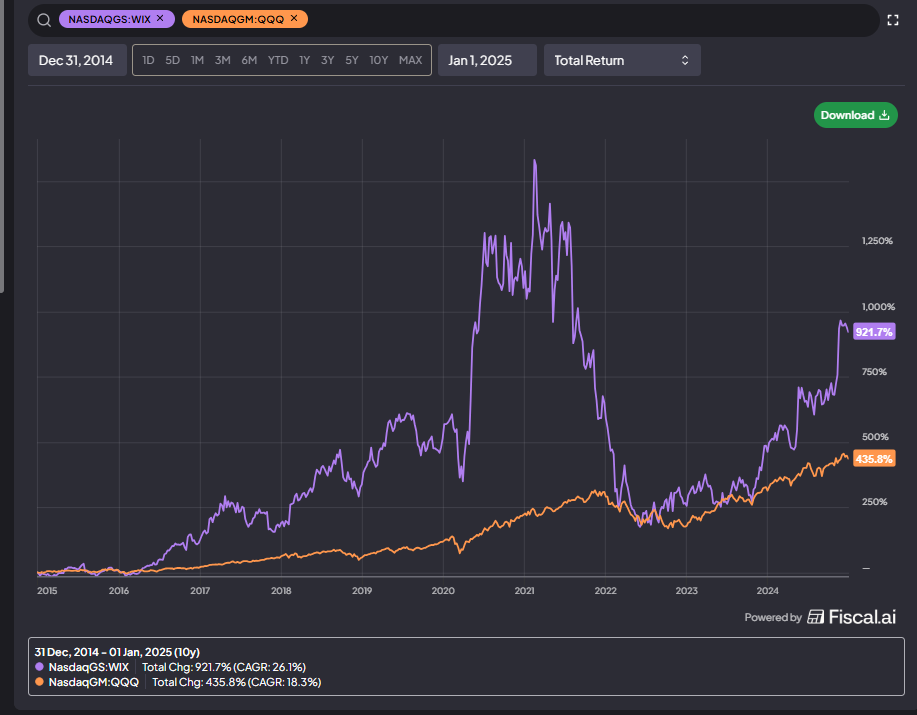Click the 435.8% QQQ value label

click(874, 459)
